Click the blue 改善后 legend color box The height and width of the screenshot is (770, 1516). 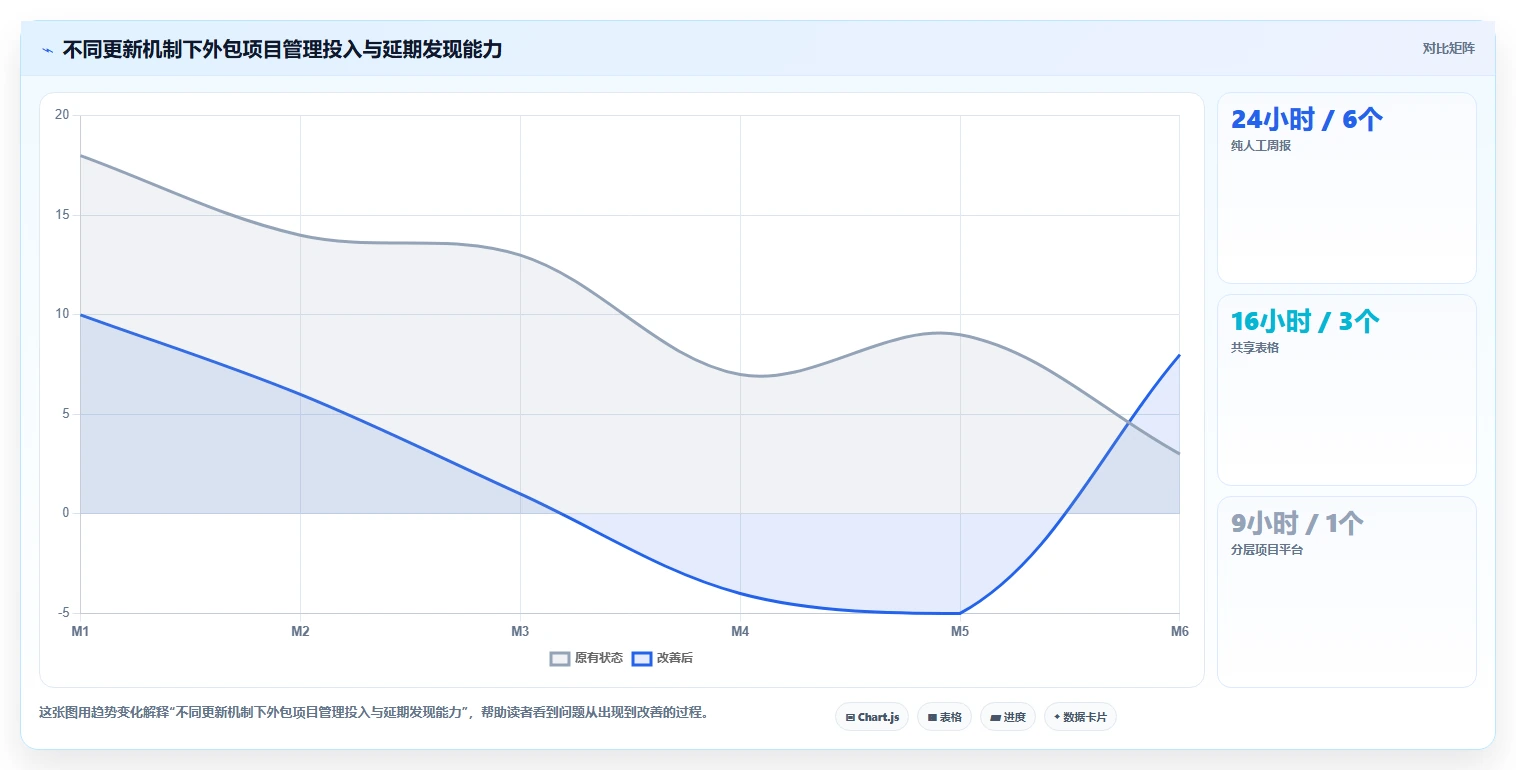pos(641,658)
